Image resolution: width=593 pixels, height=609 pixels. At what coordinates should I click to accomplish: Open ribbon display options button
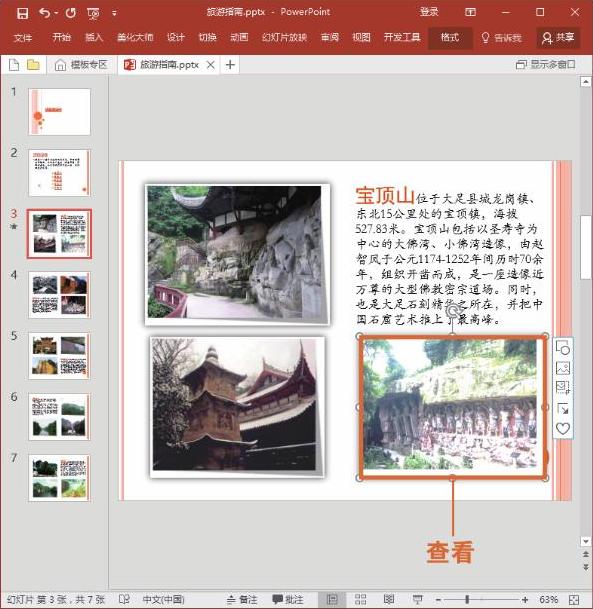470,12
